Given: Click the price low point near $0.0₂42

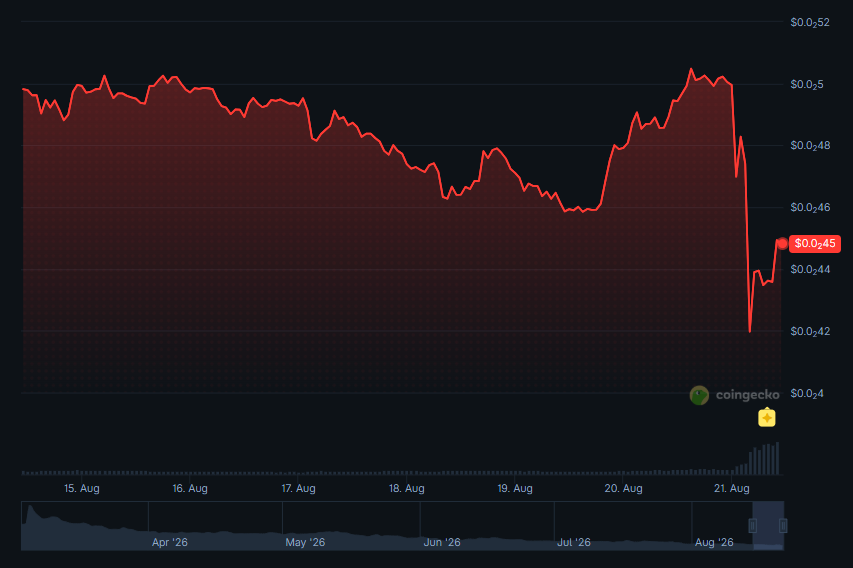Looking at the screenshot, I should [x=750, y=329].
